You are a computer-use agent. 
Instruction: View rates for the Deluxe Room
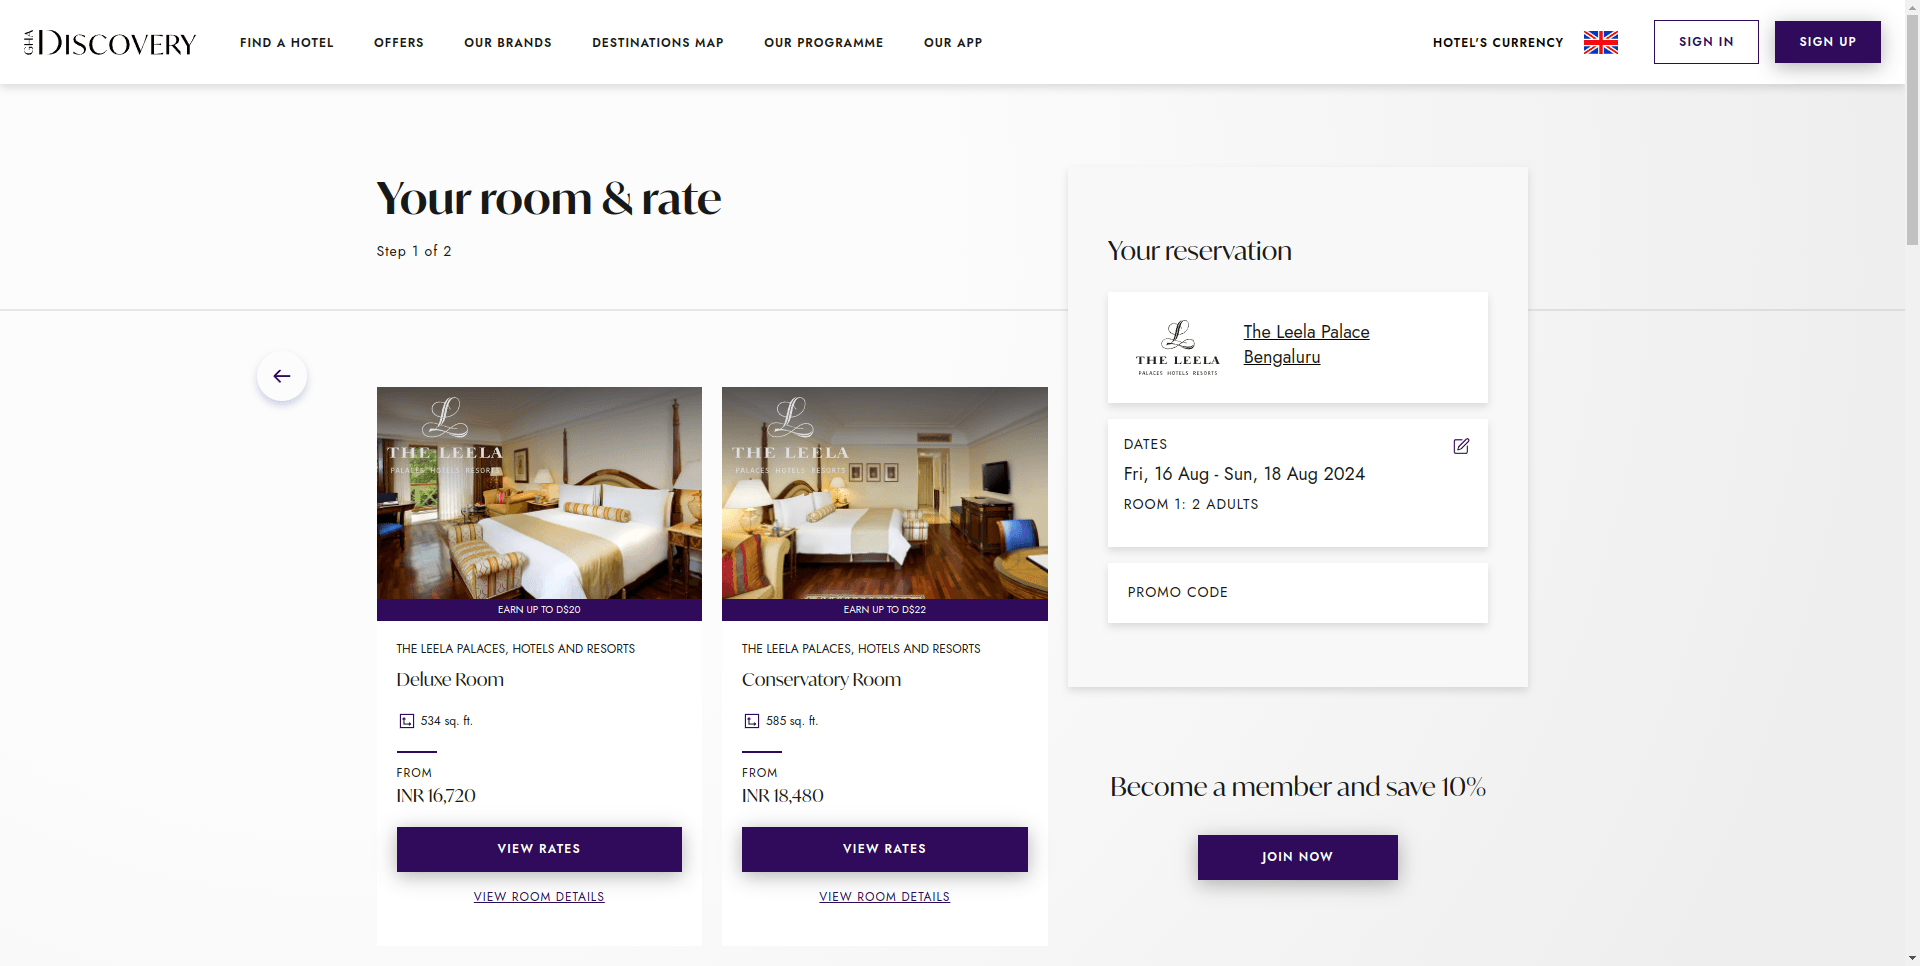point(539,849)
